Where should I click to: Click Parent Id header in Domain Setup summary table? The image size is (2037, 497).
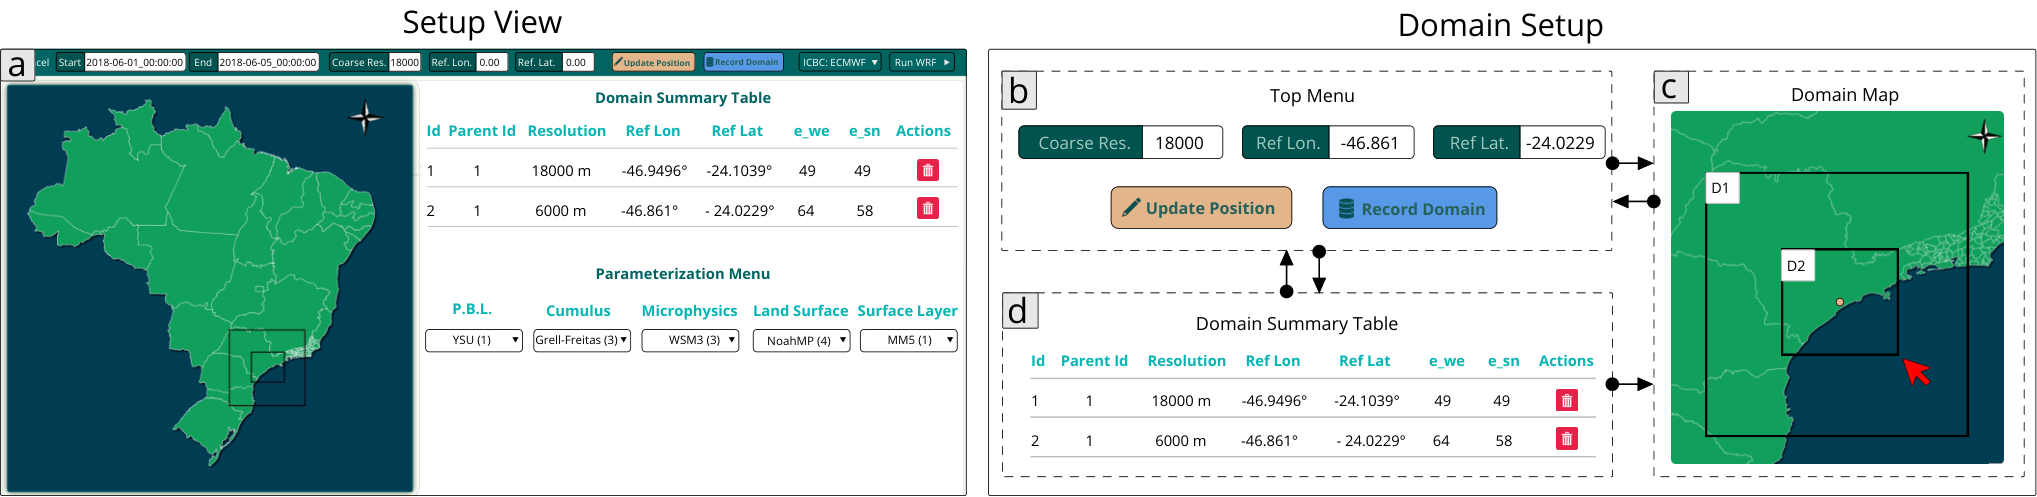[1094, 361]
